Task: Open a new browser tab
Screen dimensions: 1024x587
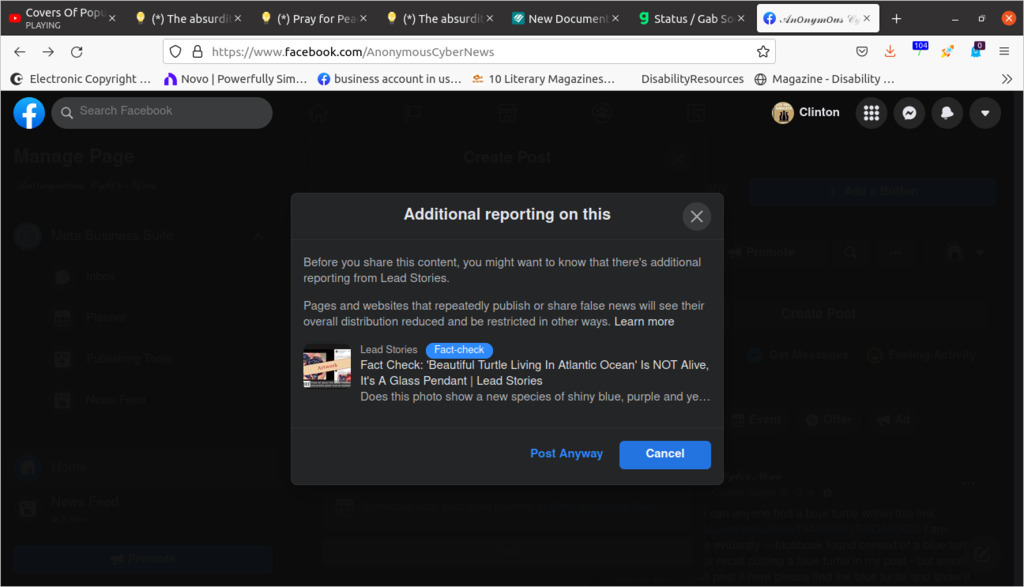Action: (896, 19)
